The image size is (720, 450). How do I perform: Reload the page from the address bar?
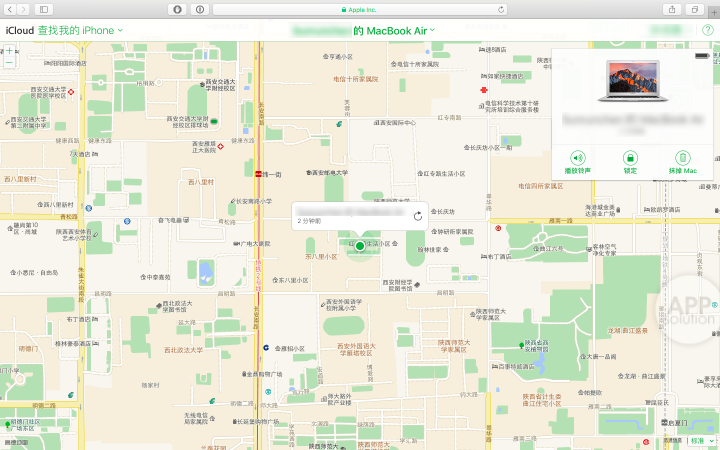pyautogui.click(x=501, y=9)
